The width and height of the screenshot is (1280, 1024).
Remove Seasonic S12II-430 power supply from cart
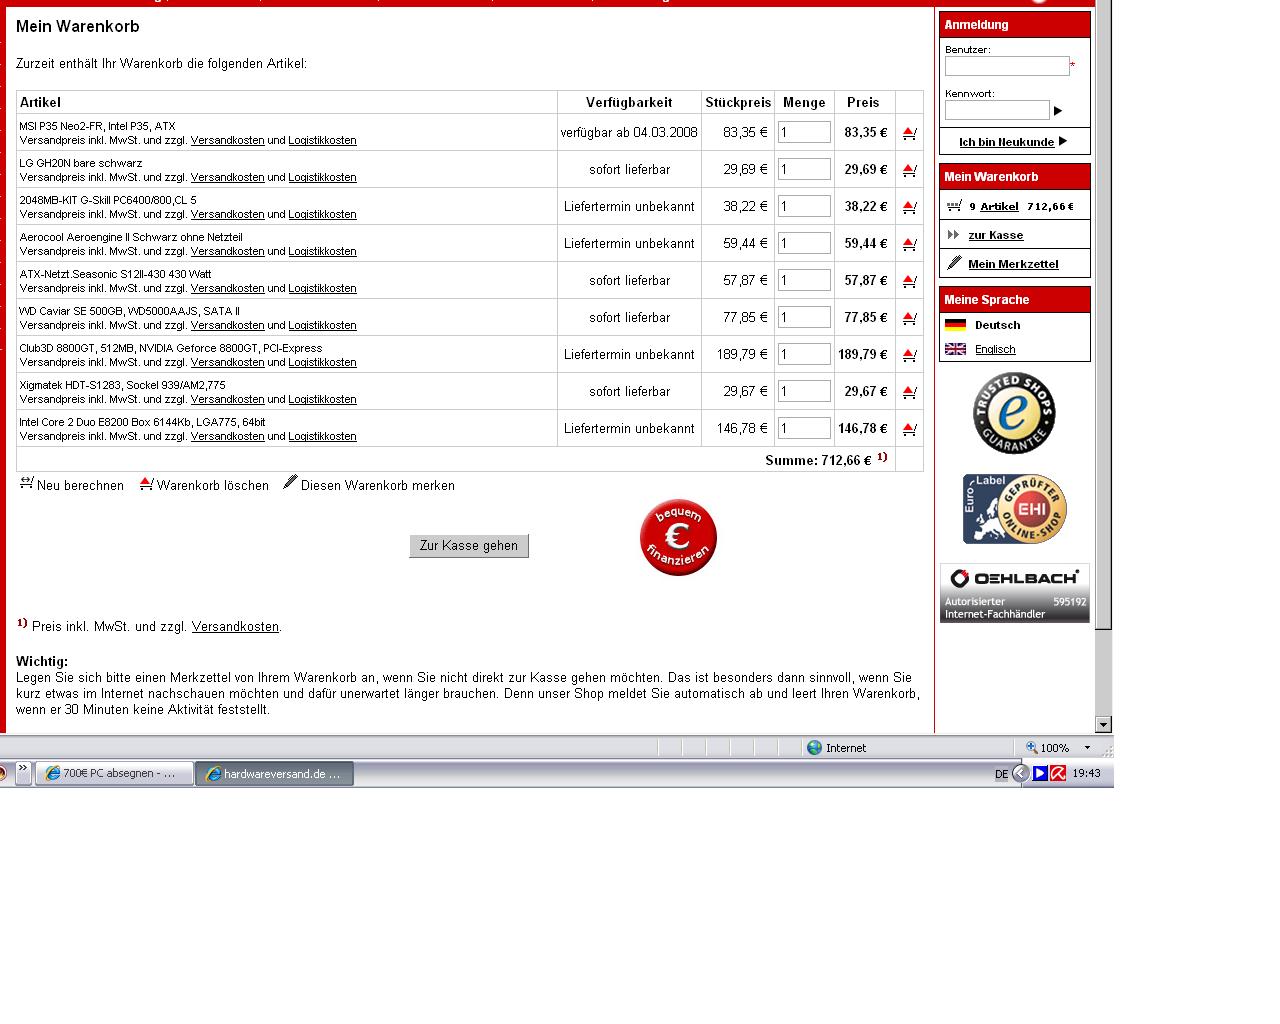(909, 281)
